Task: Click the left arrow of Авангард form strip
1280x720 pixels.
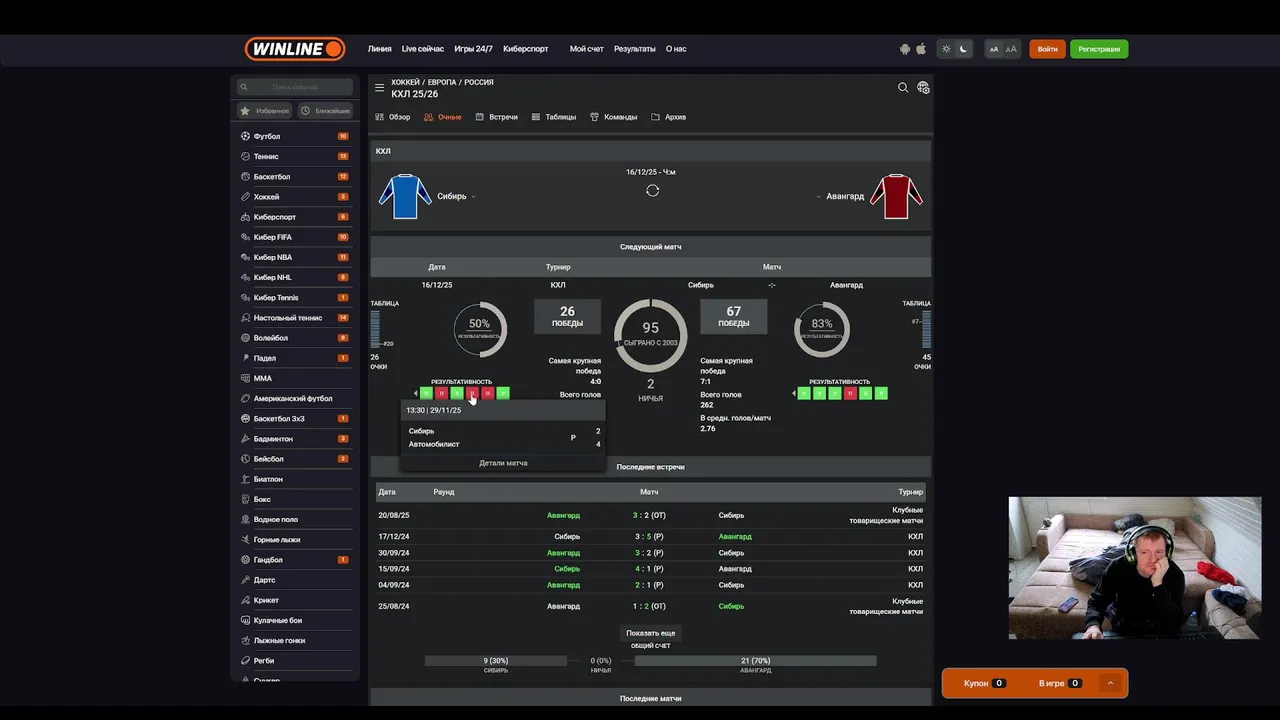Action: [x=794, y=393]
